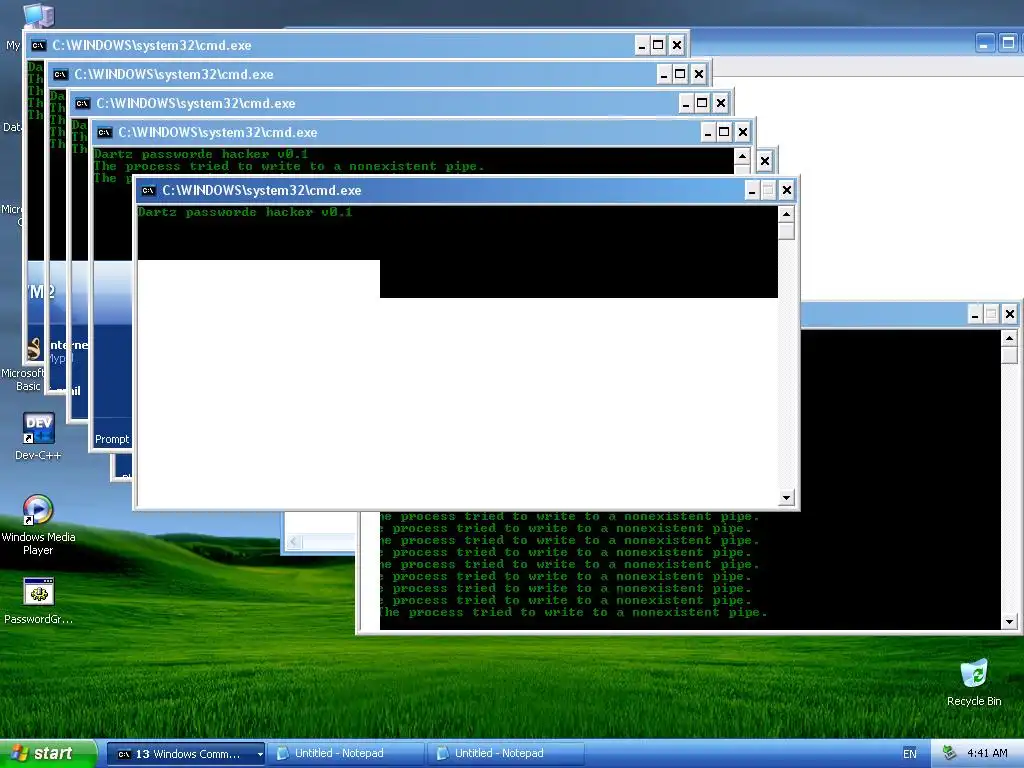The image size is (1024, 768).
Task: Minimize the lower-right cmd window showing pipe errors
Action: [x=975, y=314]
